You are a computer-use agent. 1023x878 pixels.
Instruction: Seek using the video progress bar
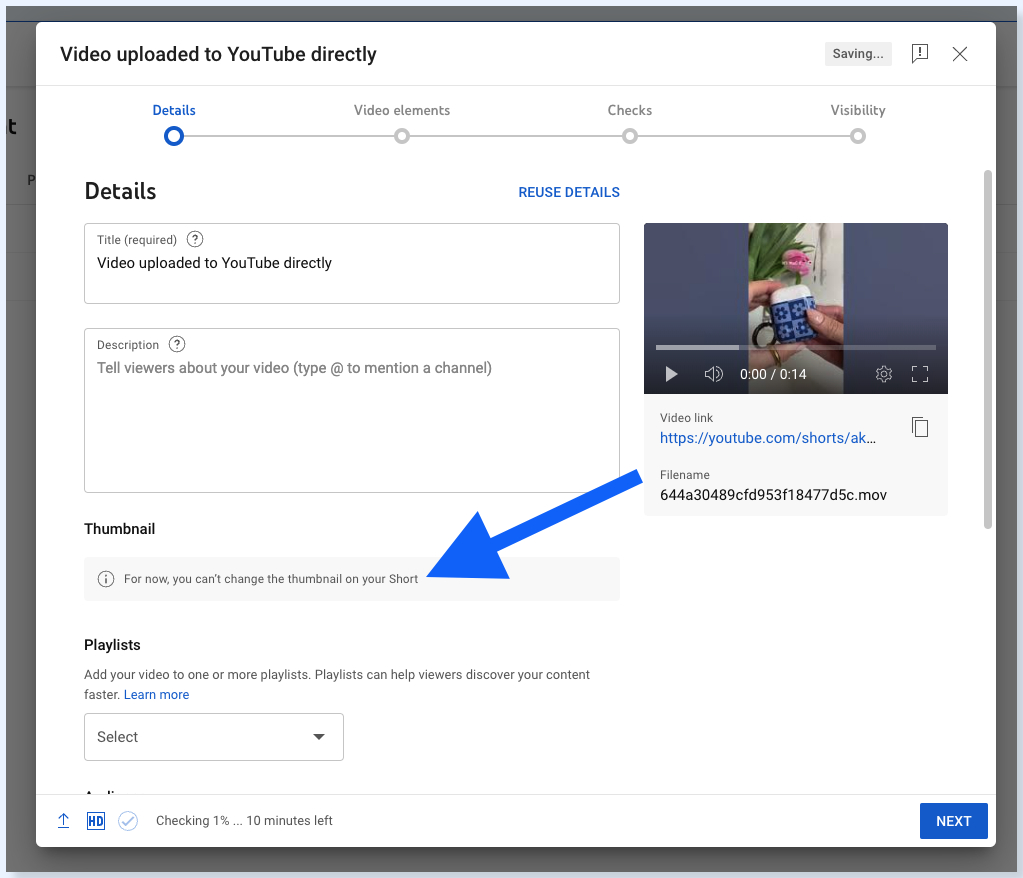pos(795,347)
